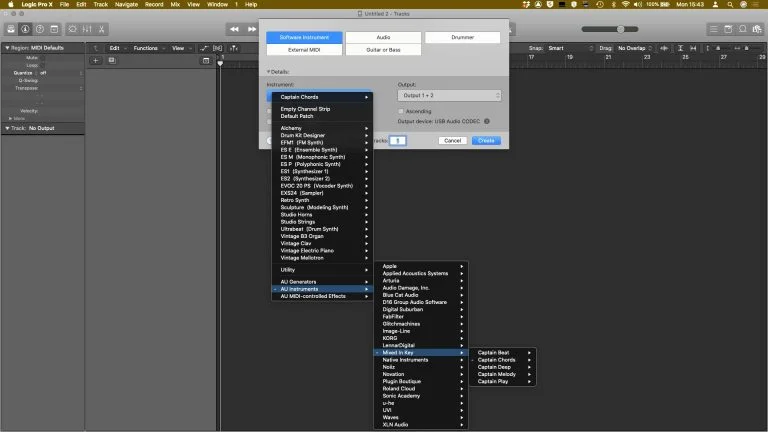This screenshot has width=768, height=432.
Task: Toggle the Flex show/hide button
Action: pyautogui.click(x=217, y=48)
